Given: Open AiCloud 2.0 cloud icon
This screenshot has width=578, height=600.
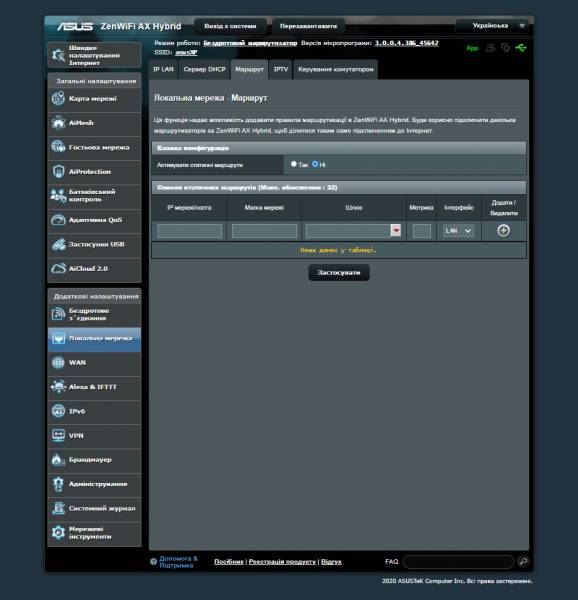Looking at the screenshot, I should point(59,269).
